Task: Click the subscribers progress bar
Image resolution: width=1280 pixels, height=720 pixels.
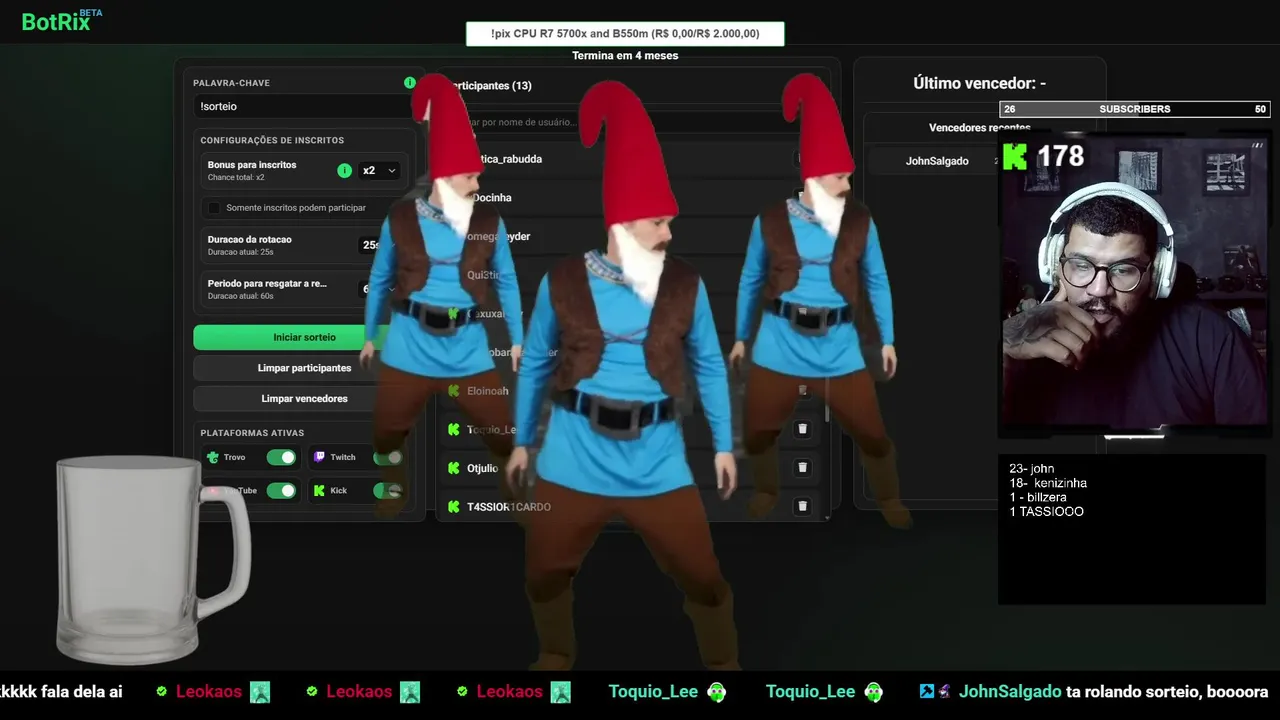Action: [x=1134, y=109]
